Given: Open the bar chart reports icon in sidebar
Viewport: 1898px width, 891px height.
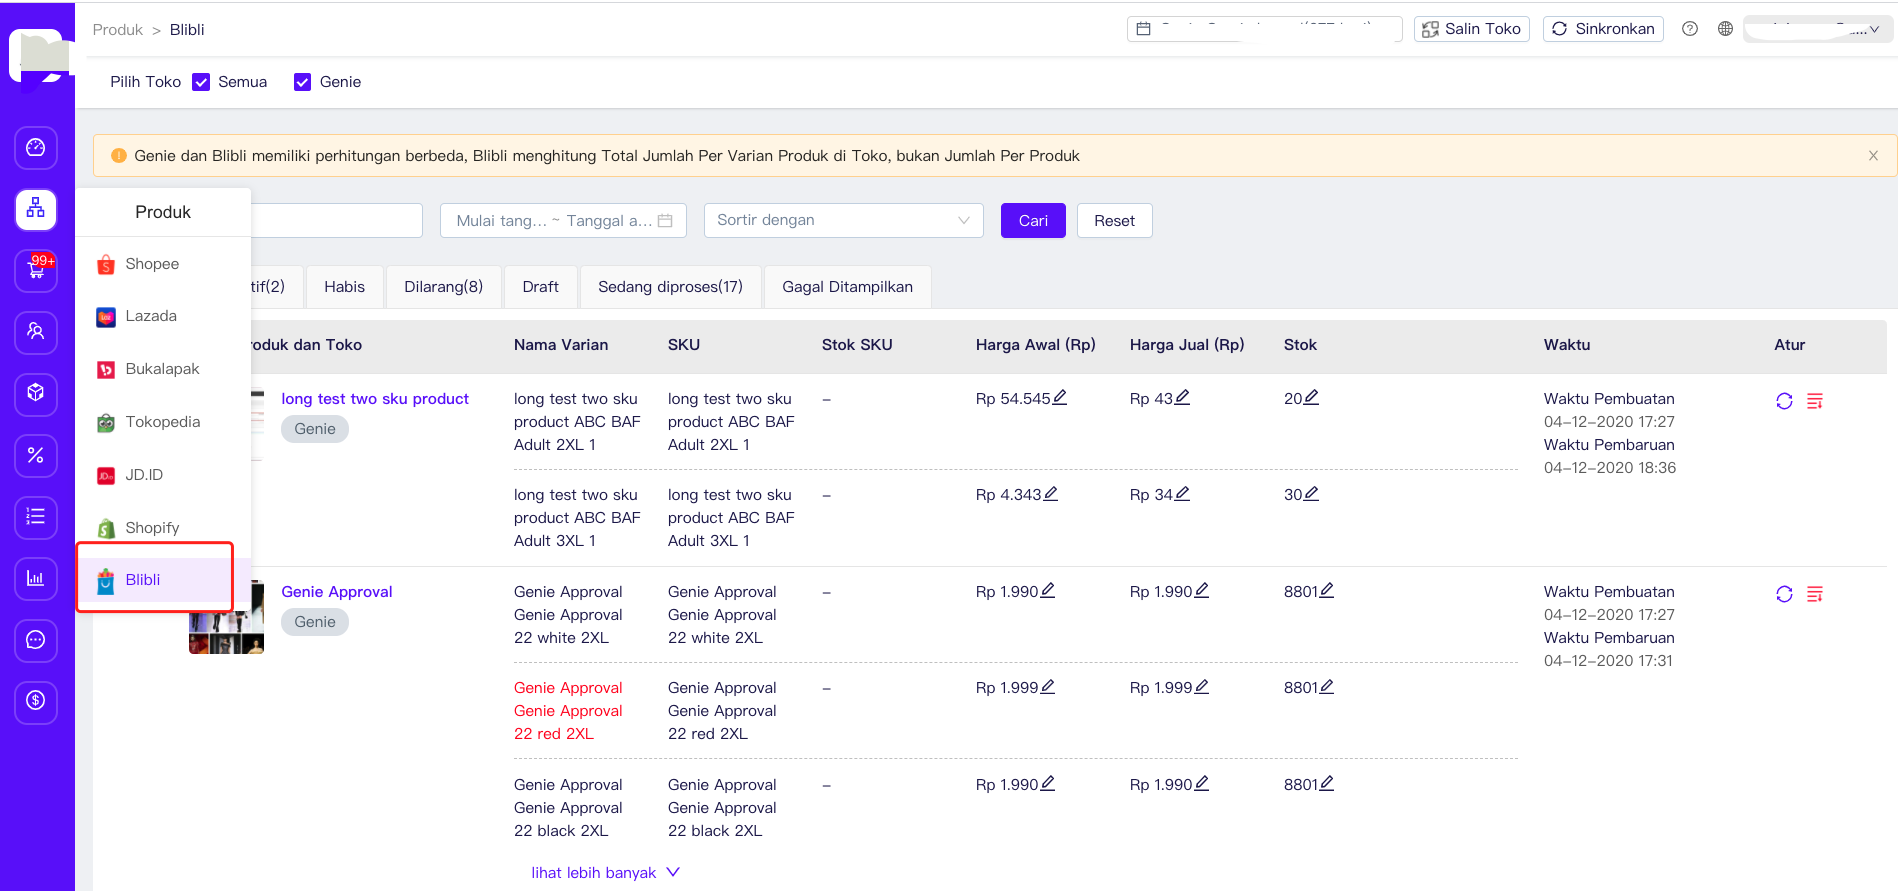Looking at the screenshot, I should 36,578.
